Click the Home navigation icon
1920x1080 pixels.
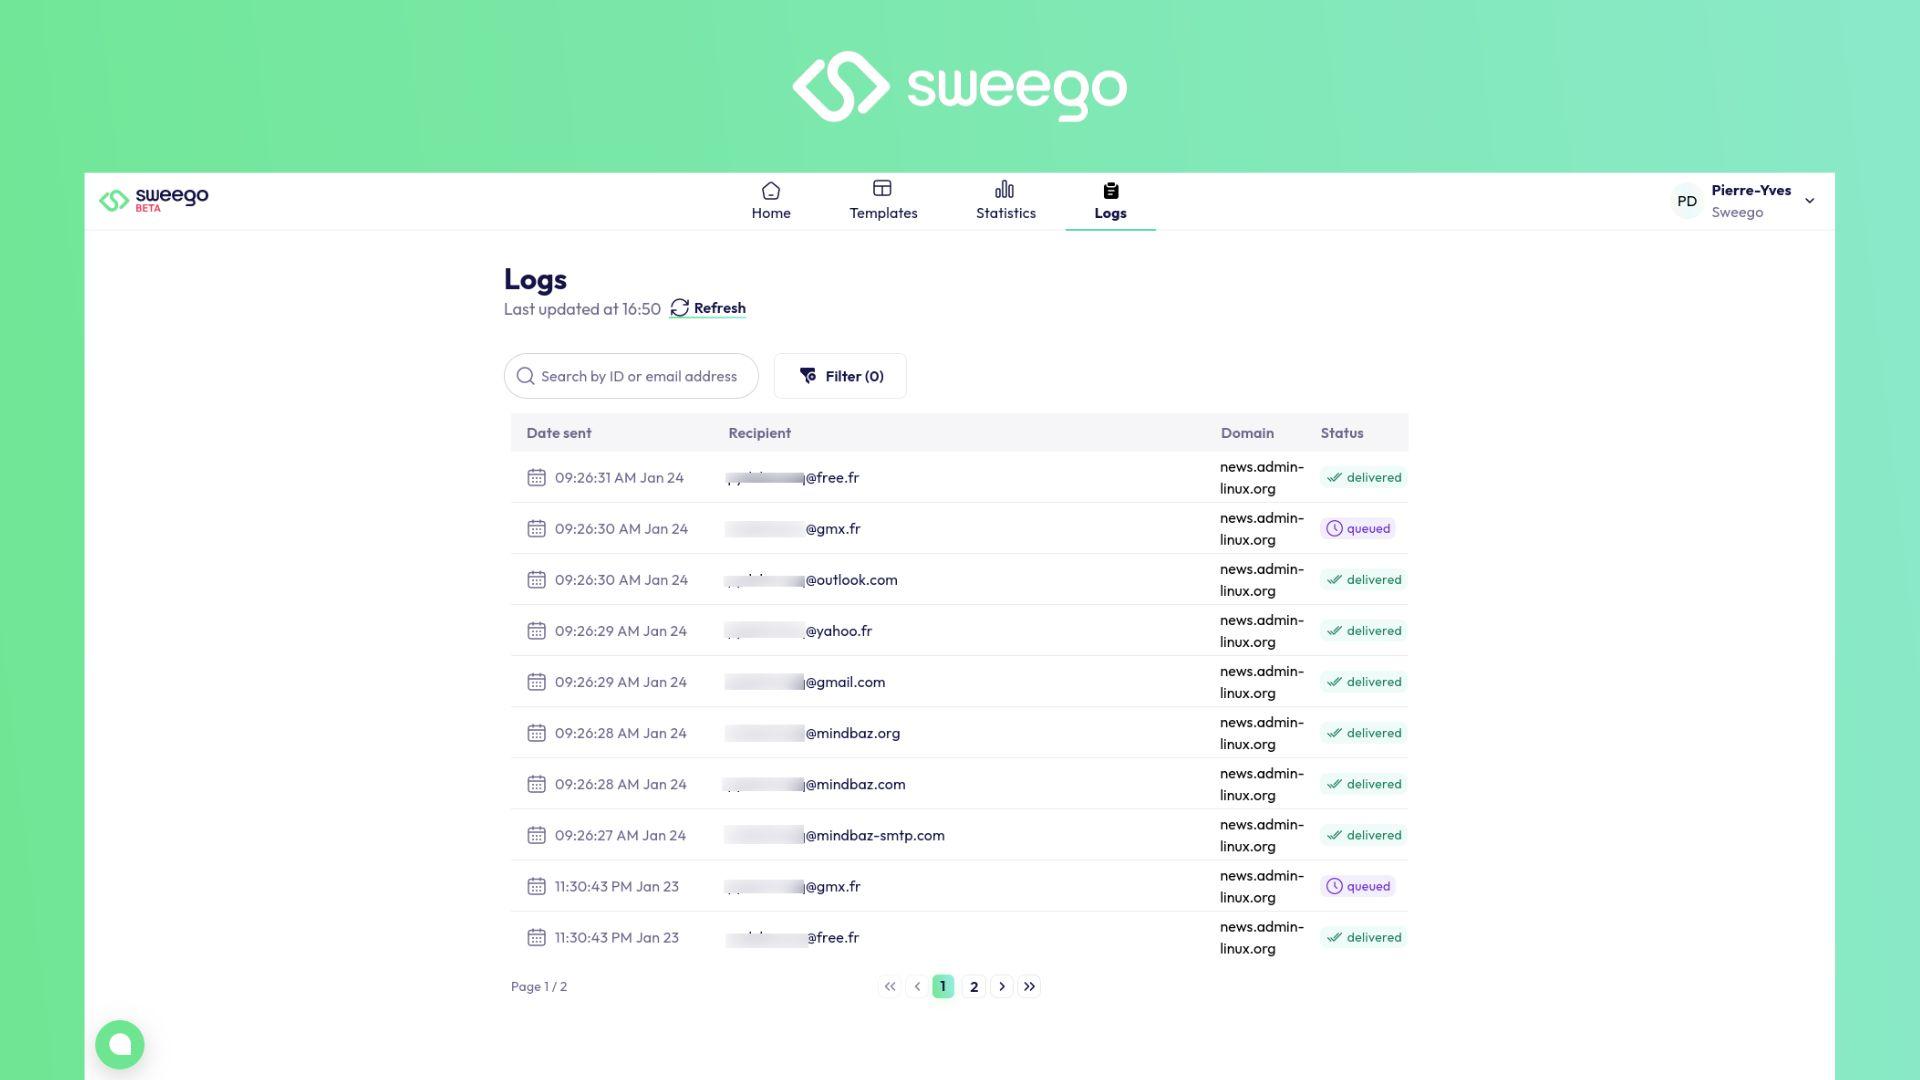coord(770,191)
